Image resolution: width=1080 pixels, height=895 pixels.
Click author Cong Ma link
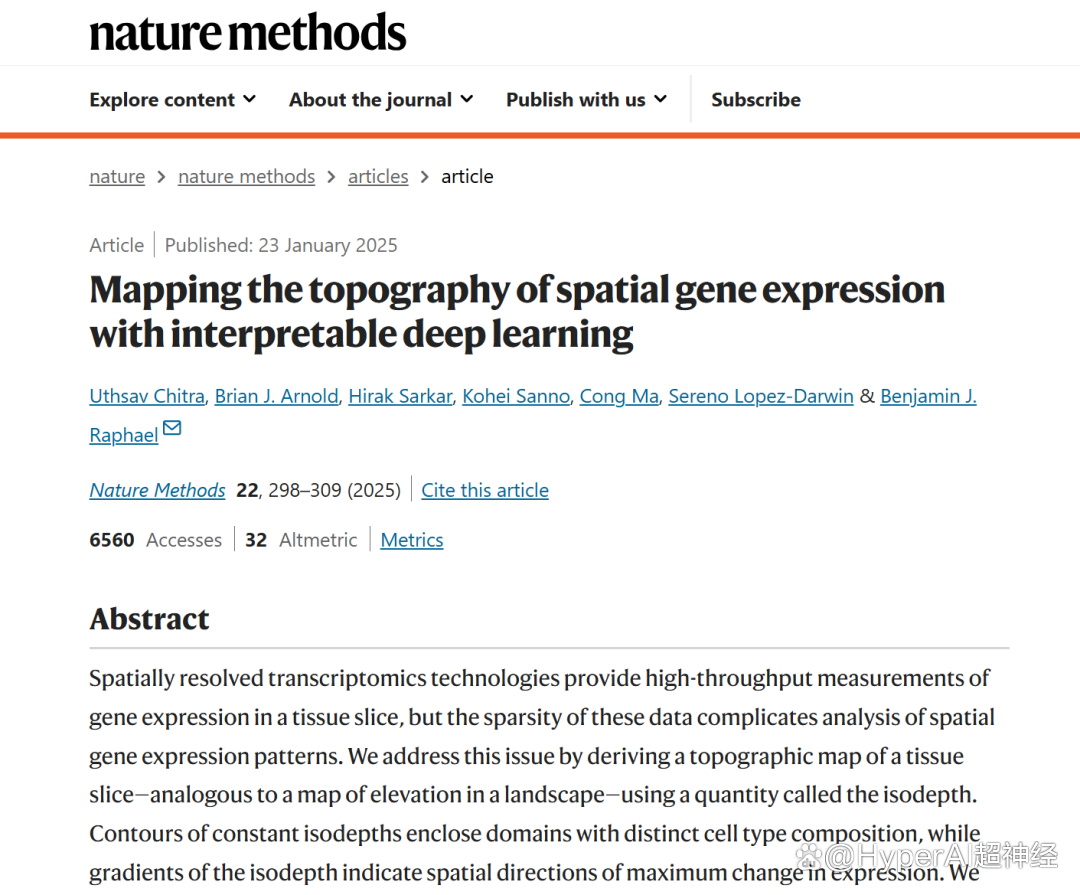619,396
